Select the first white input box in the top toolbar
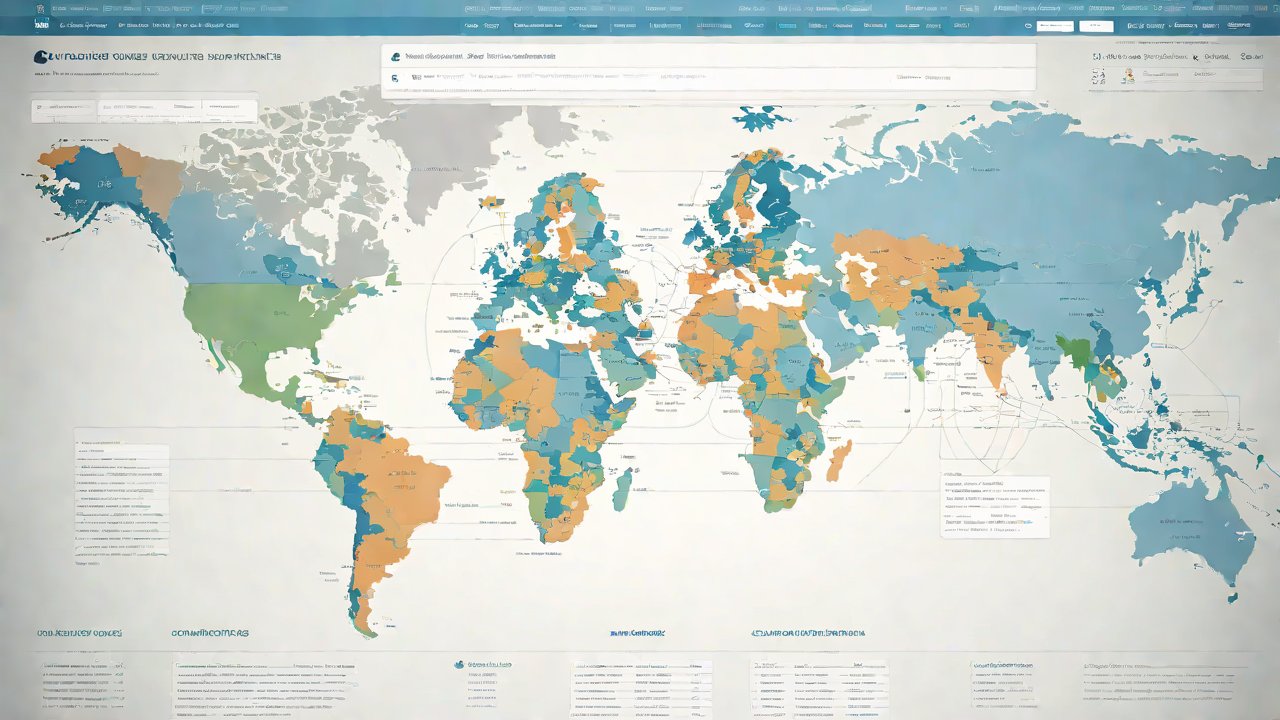Viewport: 1280px width, 720px height. (x=1053, y=24)
